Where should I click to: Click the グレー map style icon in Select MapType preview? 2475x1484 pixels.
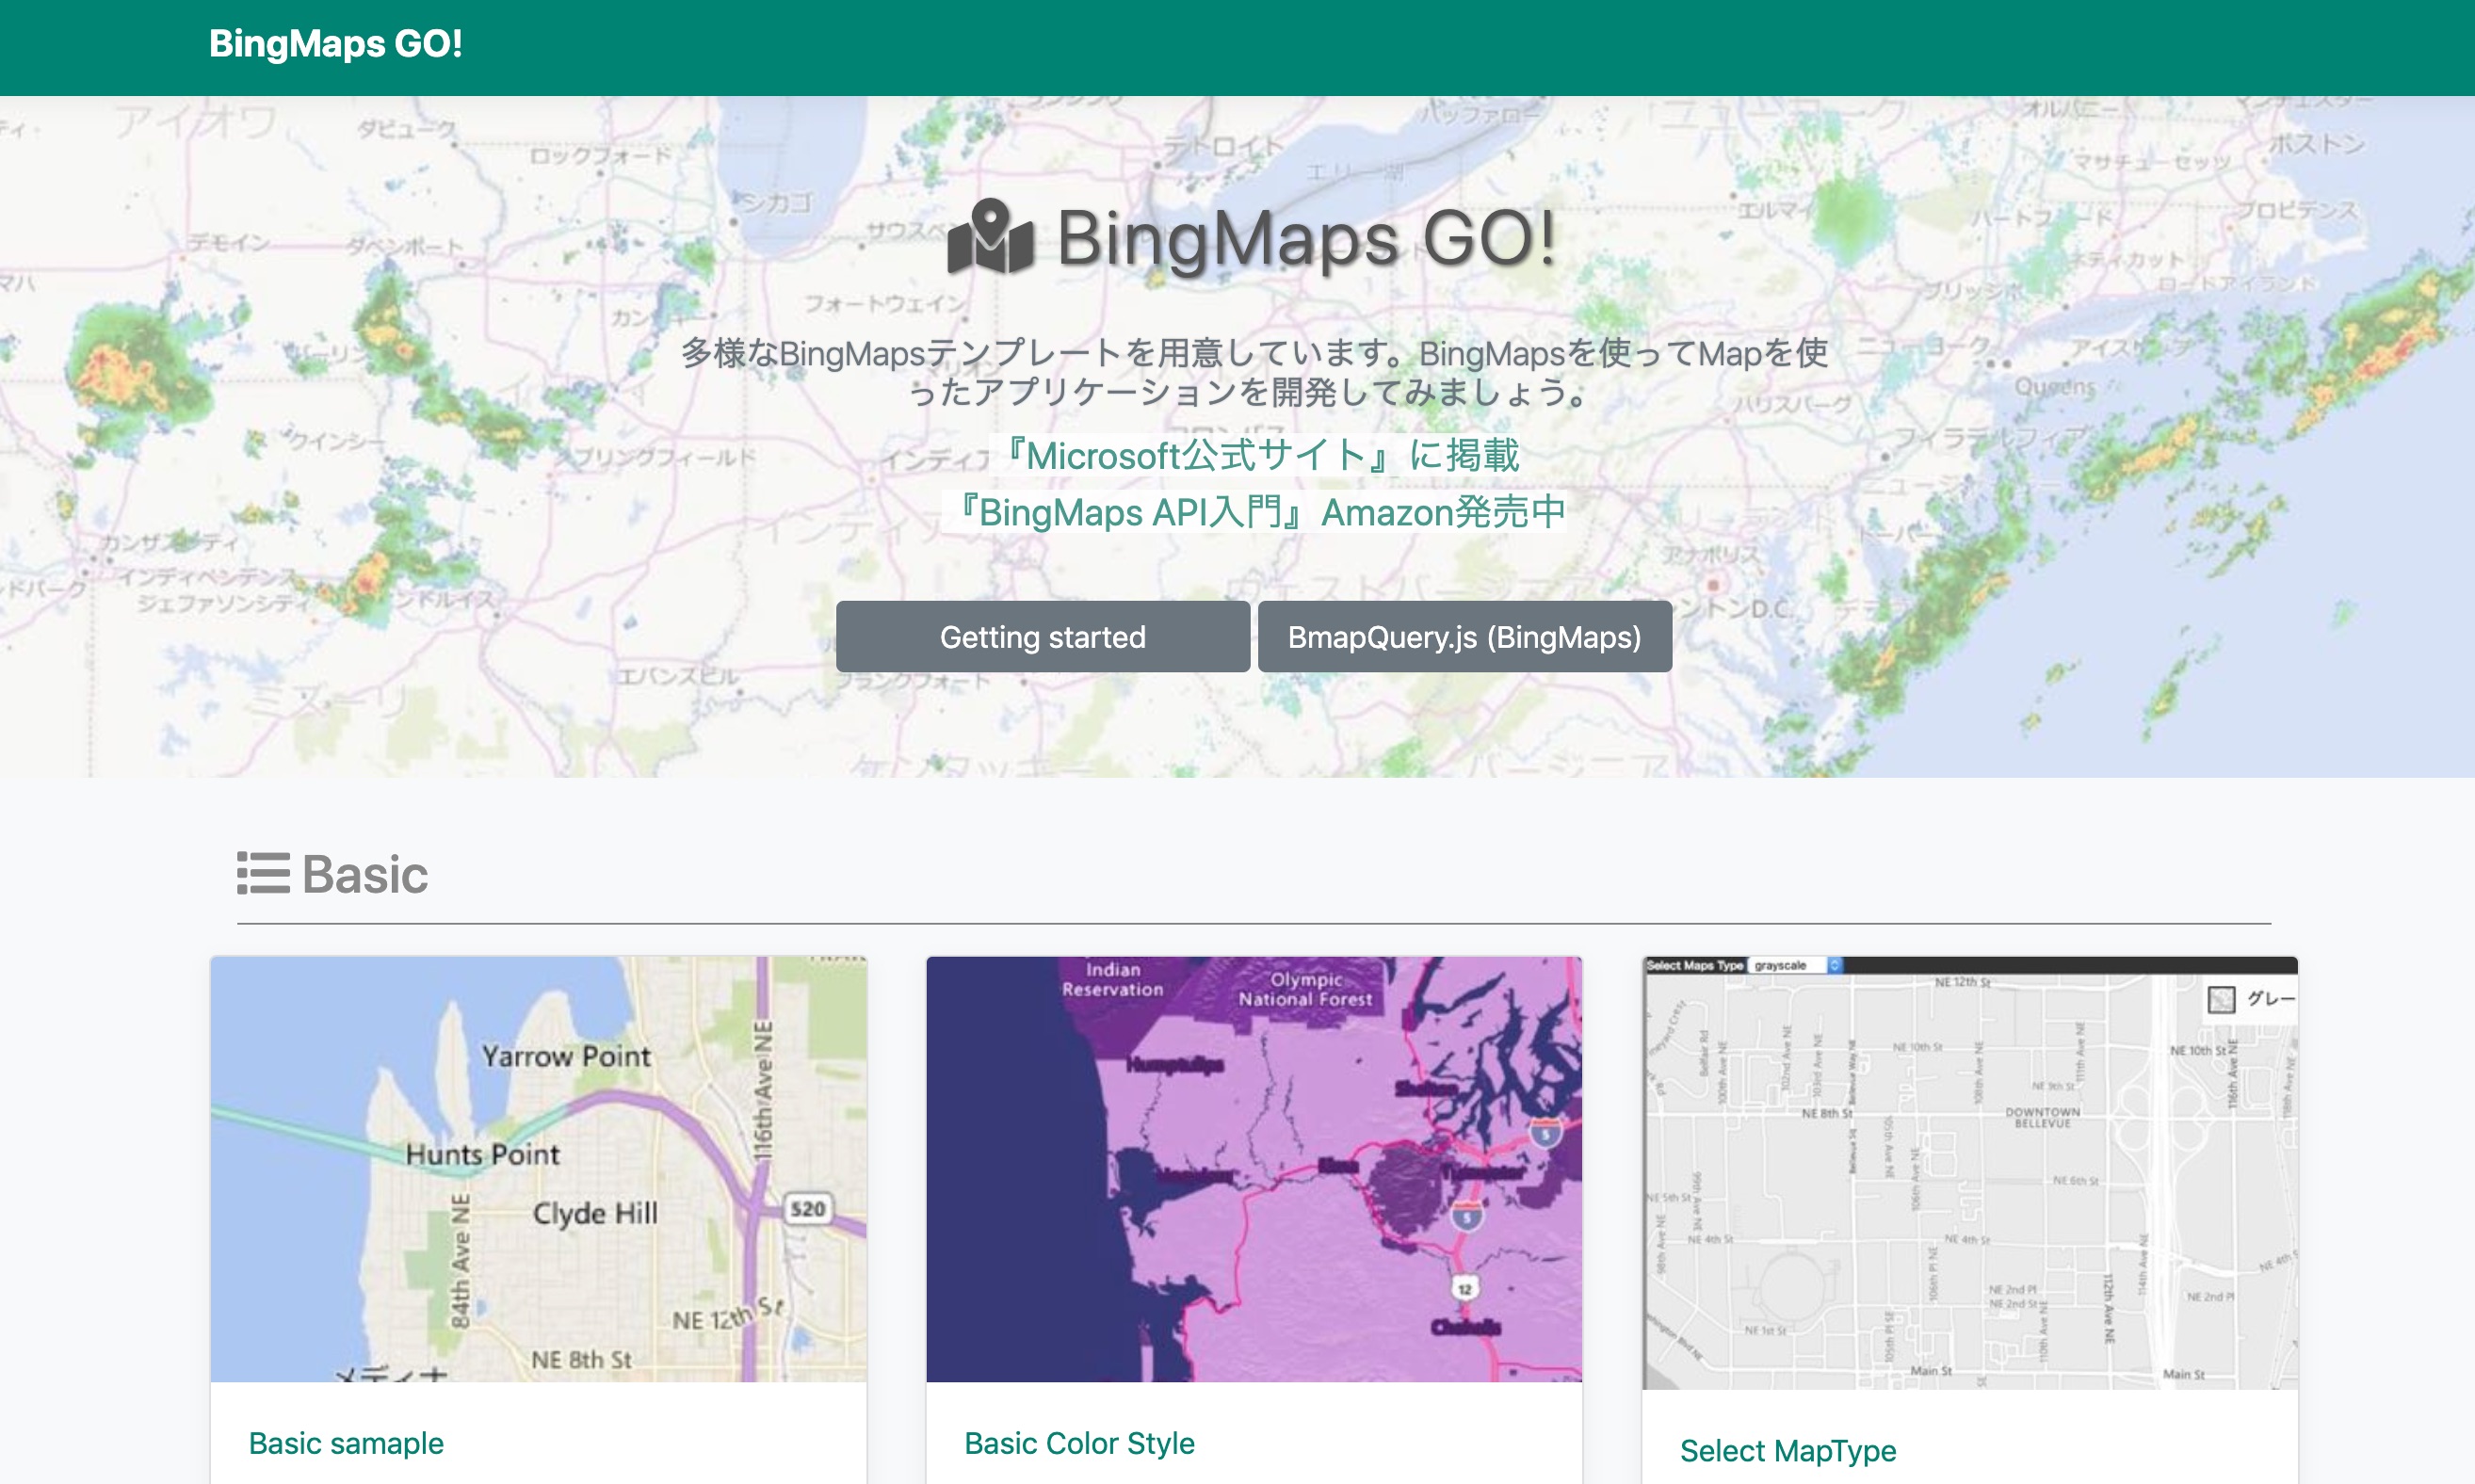2222,999
